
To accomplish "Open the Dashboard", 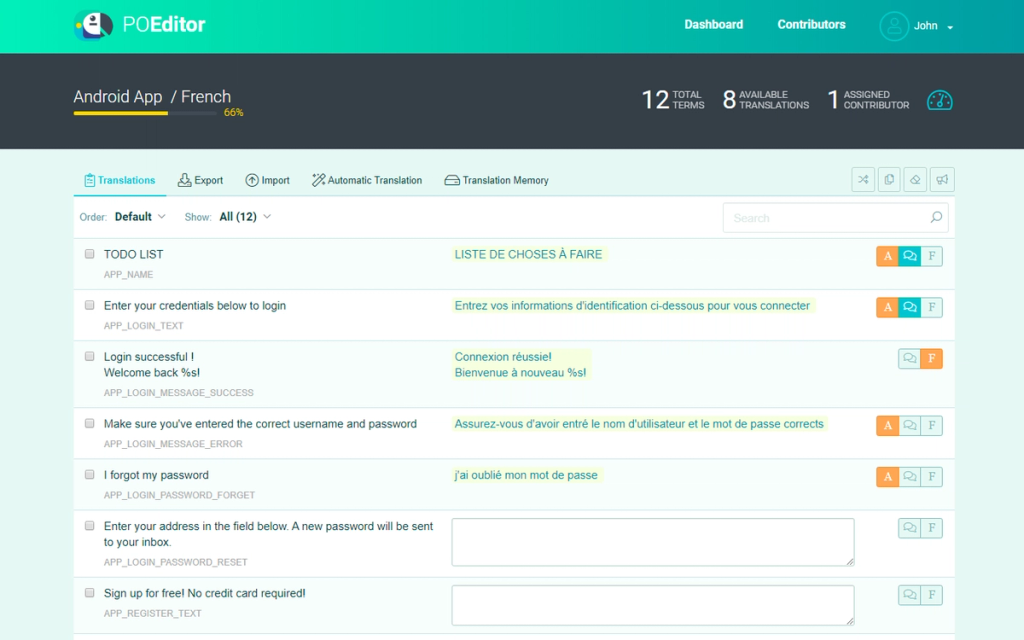I will click(713, 24).
